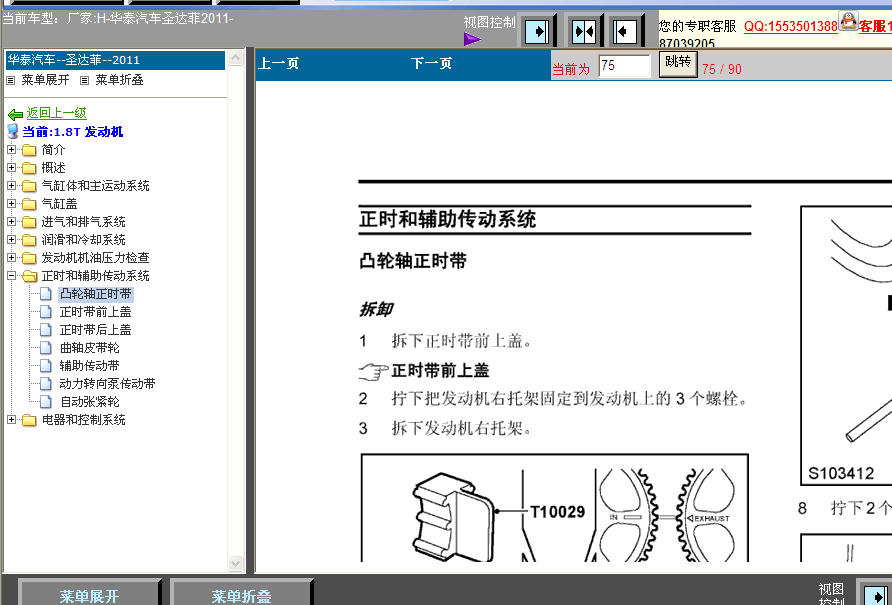Click the bottom 菜单展开 button
The height and width of the screenshot is (605, 892).
click(x=89, y=594)
